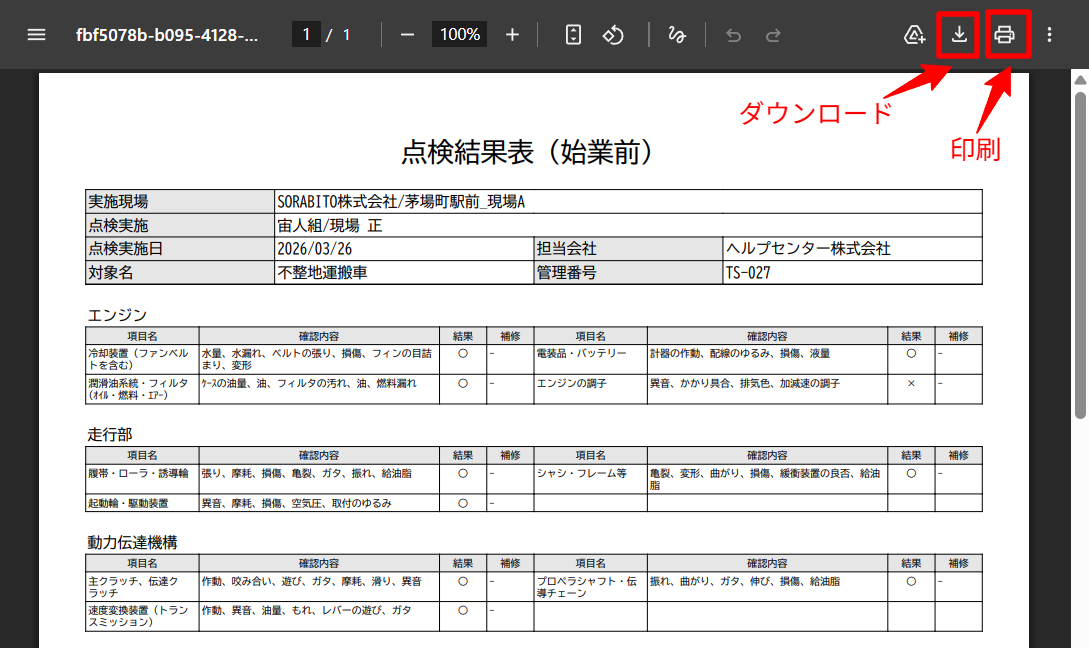Click the PDF file name in toolbar
Screen dimensions: 1089x648
click(x=167, y=35)
